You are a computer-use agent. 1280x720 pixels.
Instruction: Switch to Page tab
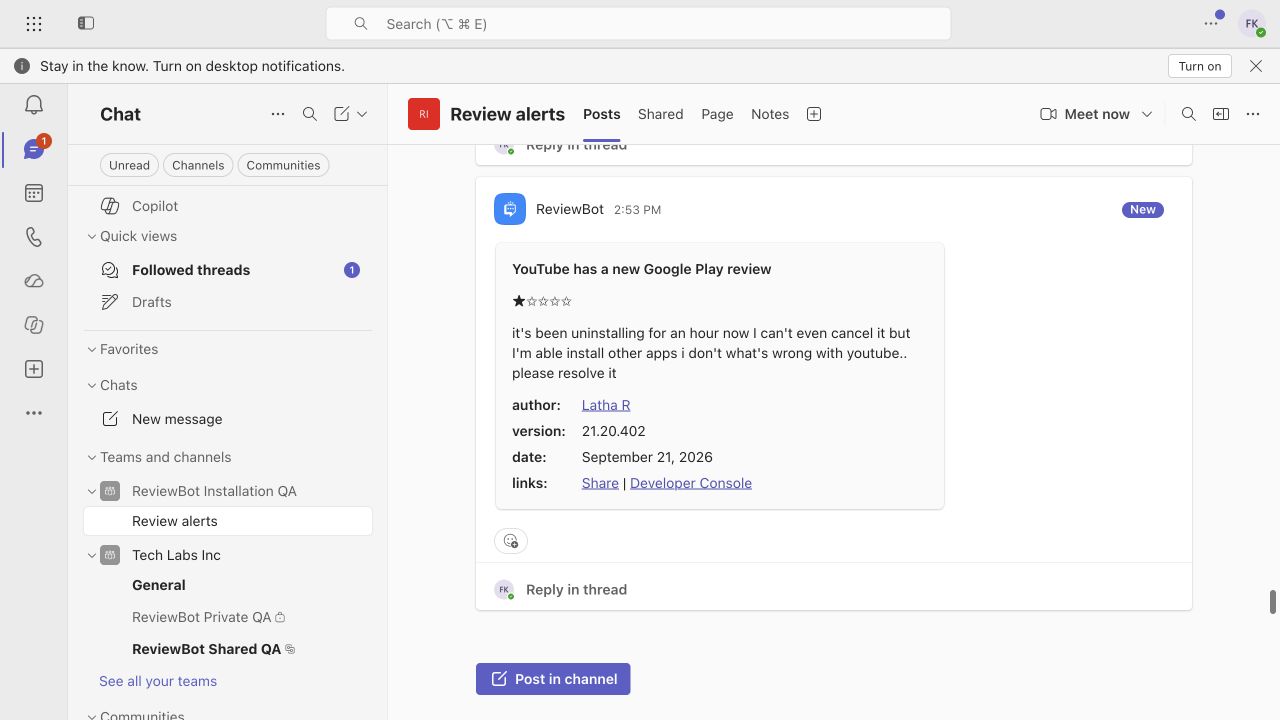click(717, 114)
